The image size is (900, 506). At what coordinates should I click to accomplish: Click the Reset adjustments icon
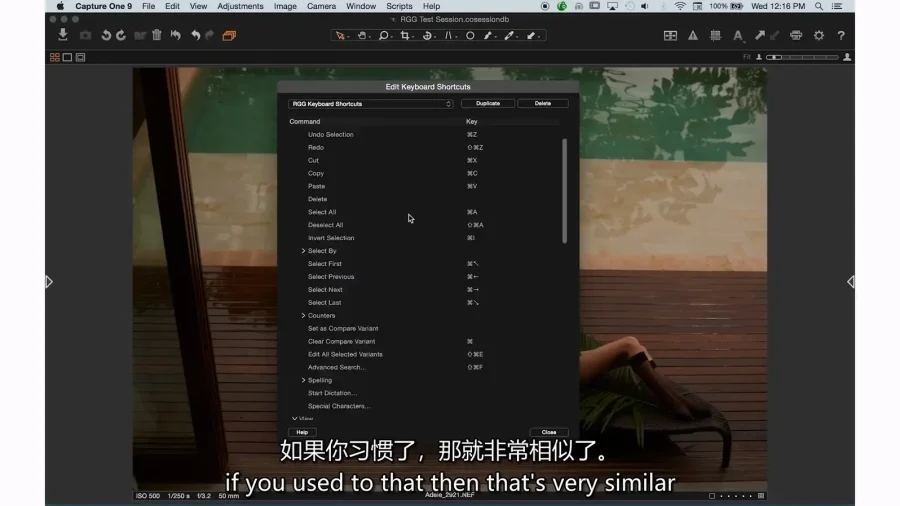(176, 36)
